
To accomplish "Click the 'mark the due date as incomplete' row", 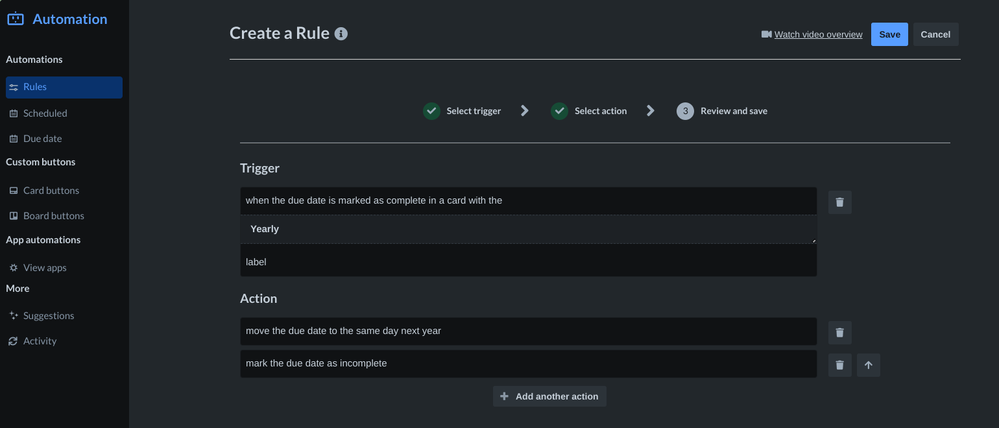I will (528, 364).
